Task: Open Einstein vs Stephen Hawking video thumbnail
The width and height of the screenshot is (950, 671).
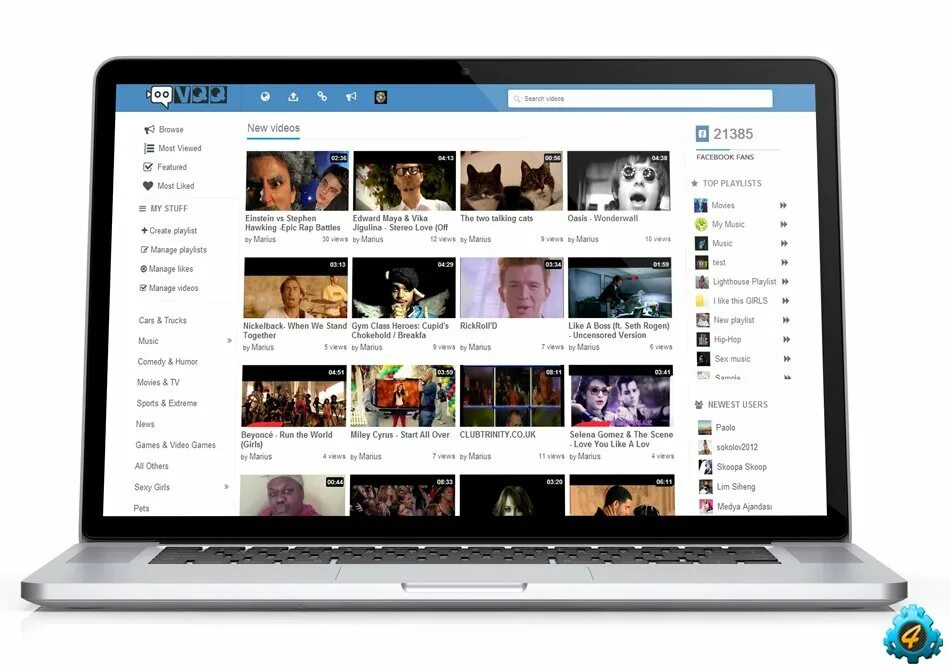Action: [297, 181]
